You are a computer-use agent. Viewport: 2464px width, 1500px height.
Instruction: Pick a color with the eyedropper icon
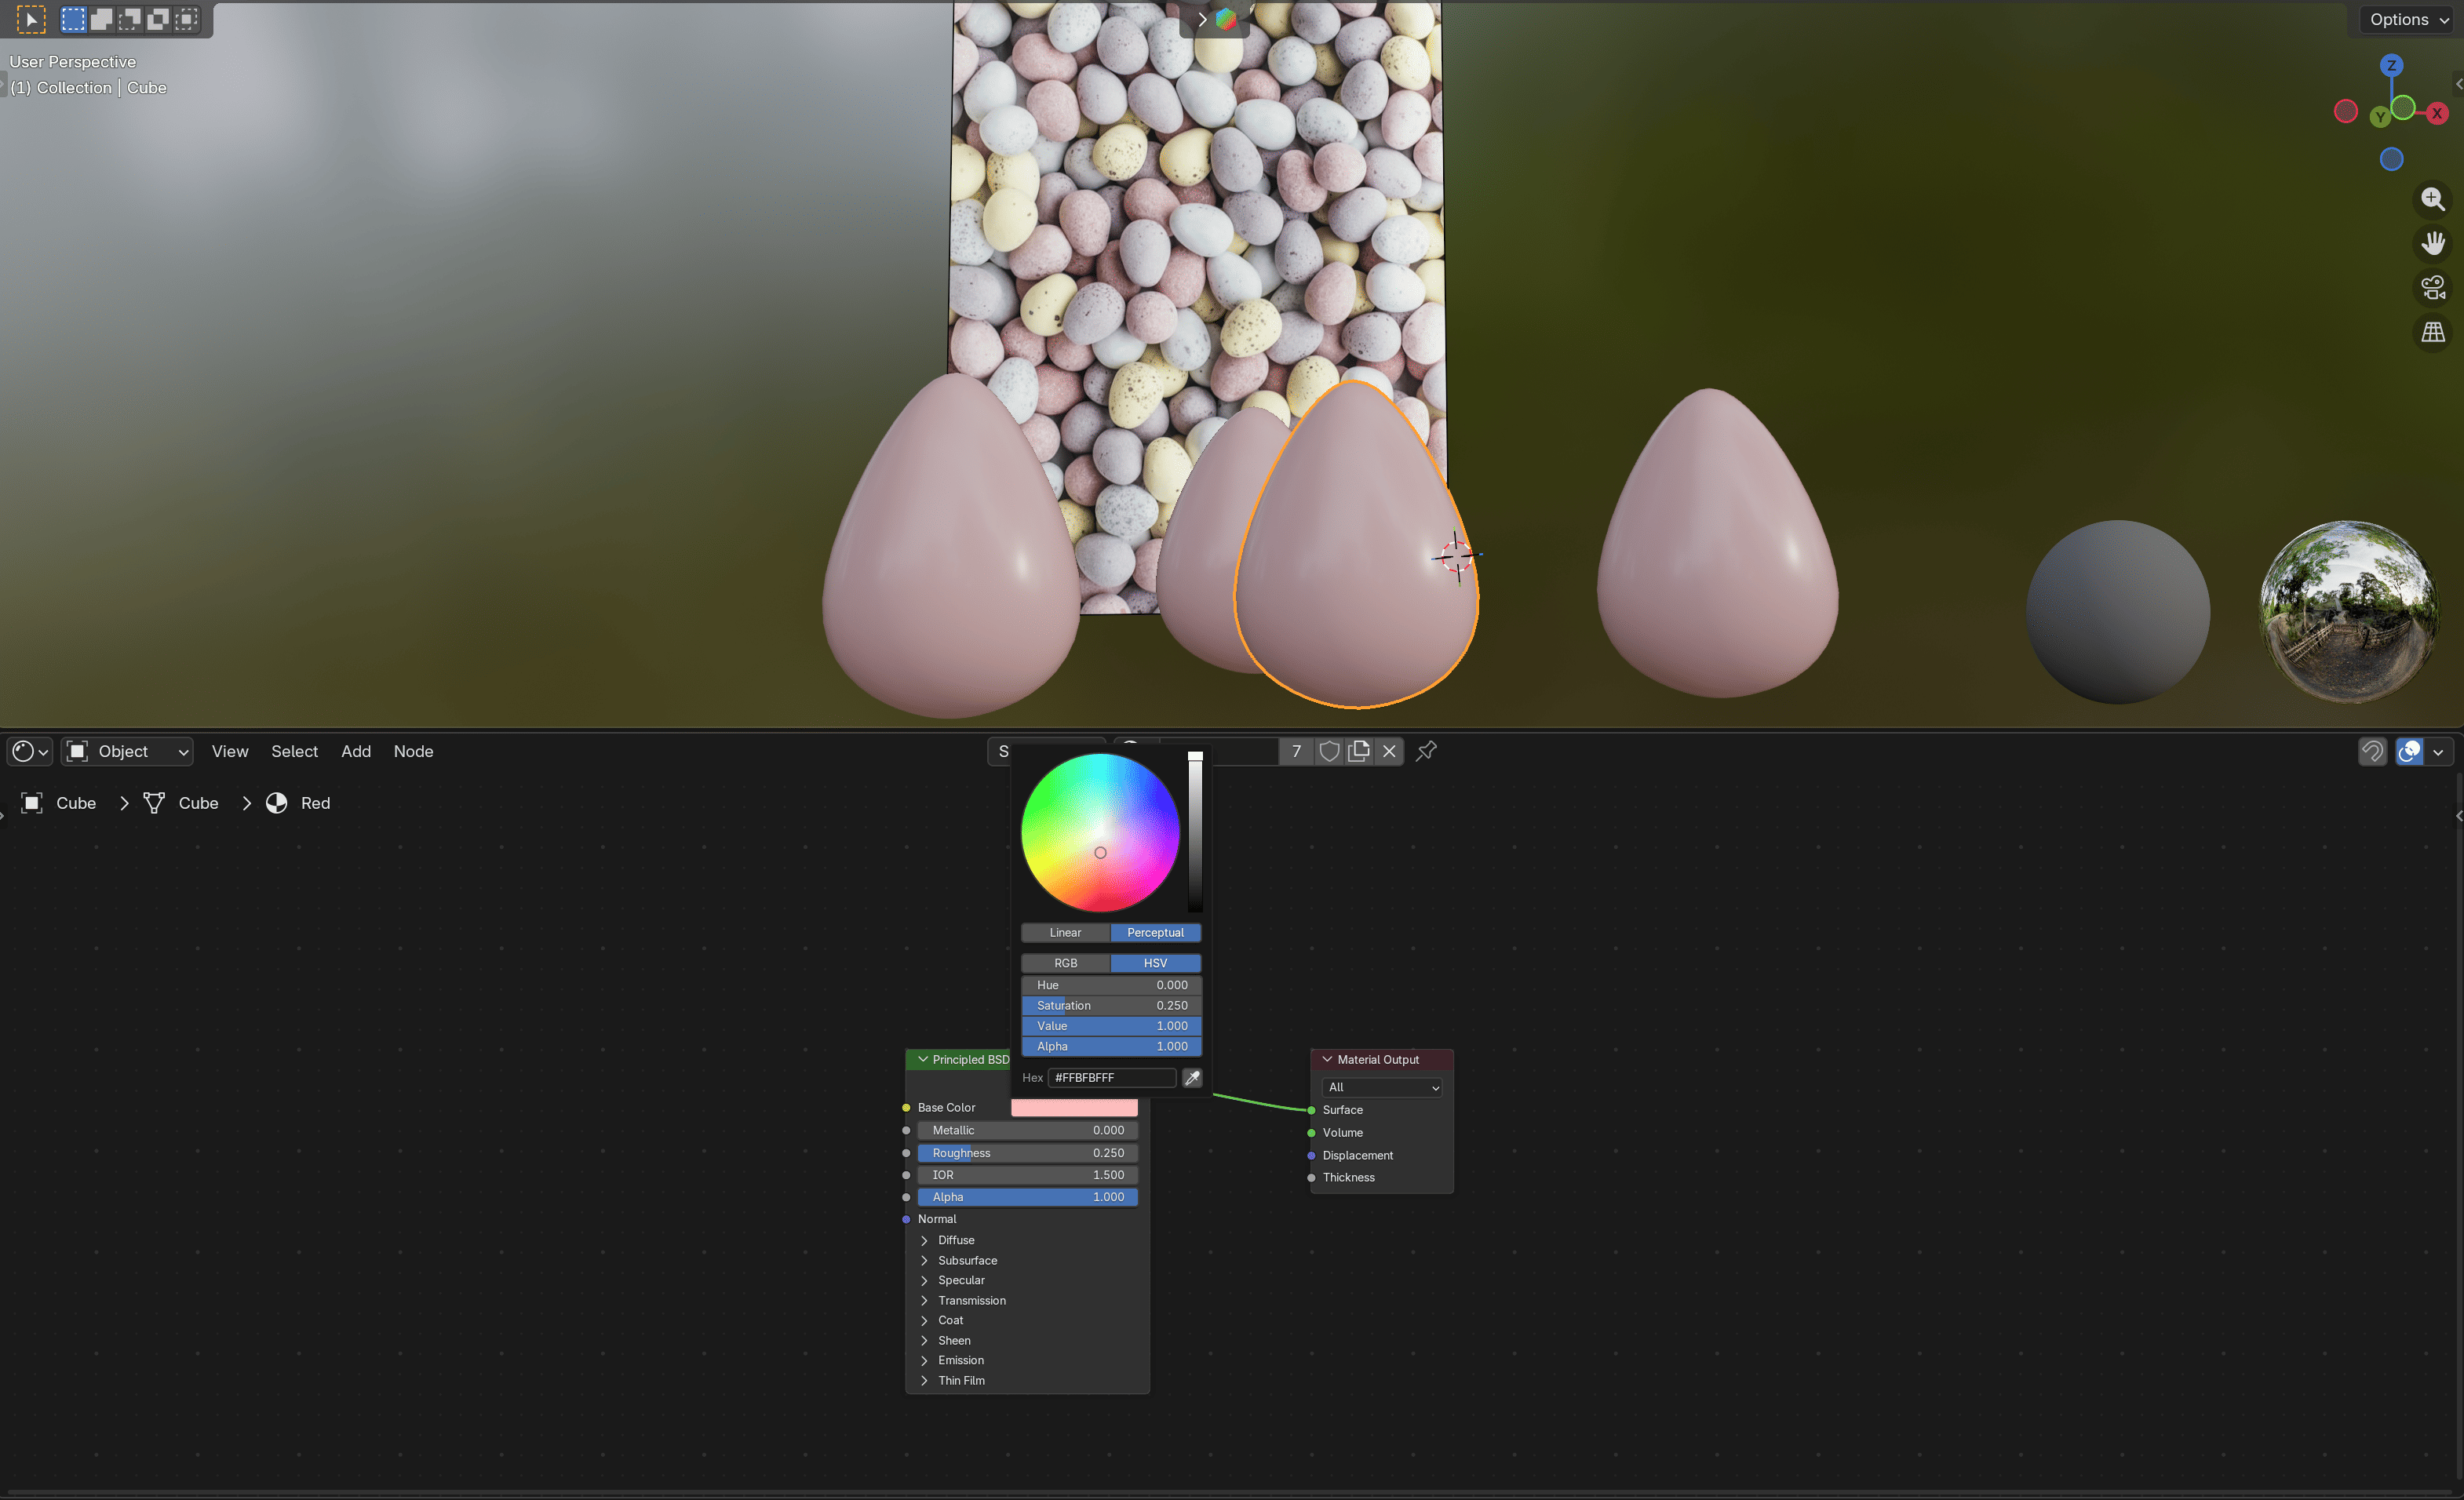pyautogui.click(x=1192, y=1078)
